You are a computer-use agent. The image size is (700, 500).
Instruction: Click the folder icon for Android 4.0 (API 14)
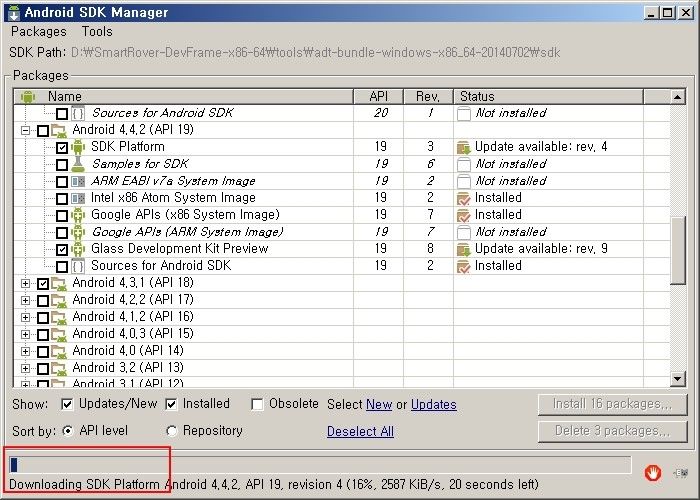[58, 351]
